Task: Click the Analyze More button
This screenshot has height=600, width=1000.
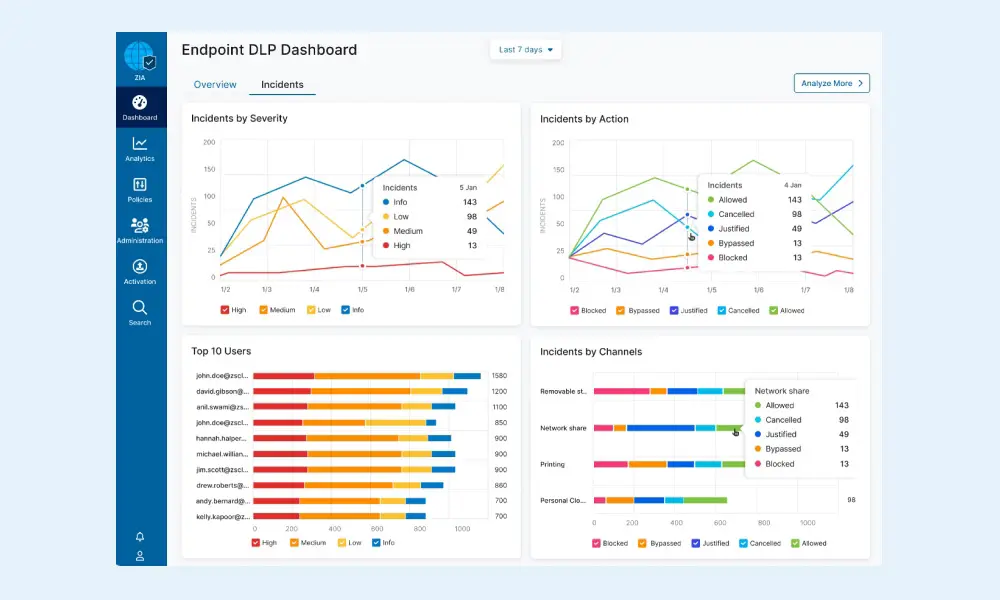Action: click(x=831, y=84)
